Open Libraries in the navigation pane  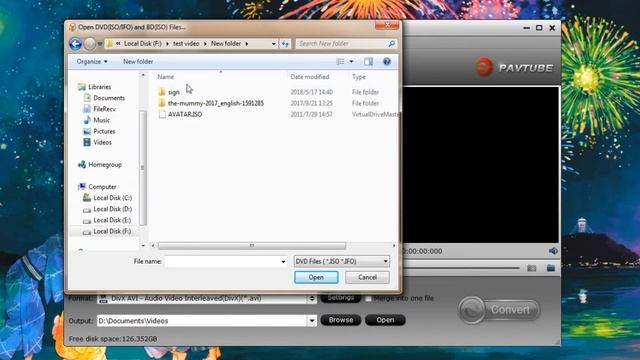coord(100,87)
